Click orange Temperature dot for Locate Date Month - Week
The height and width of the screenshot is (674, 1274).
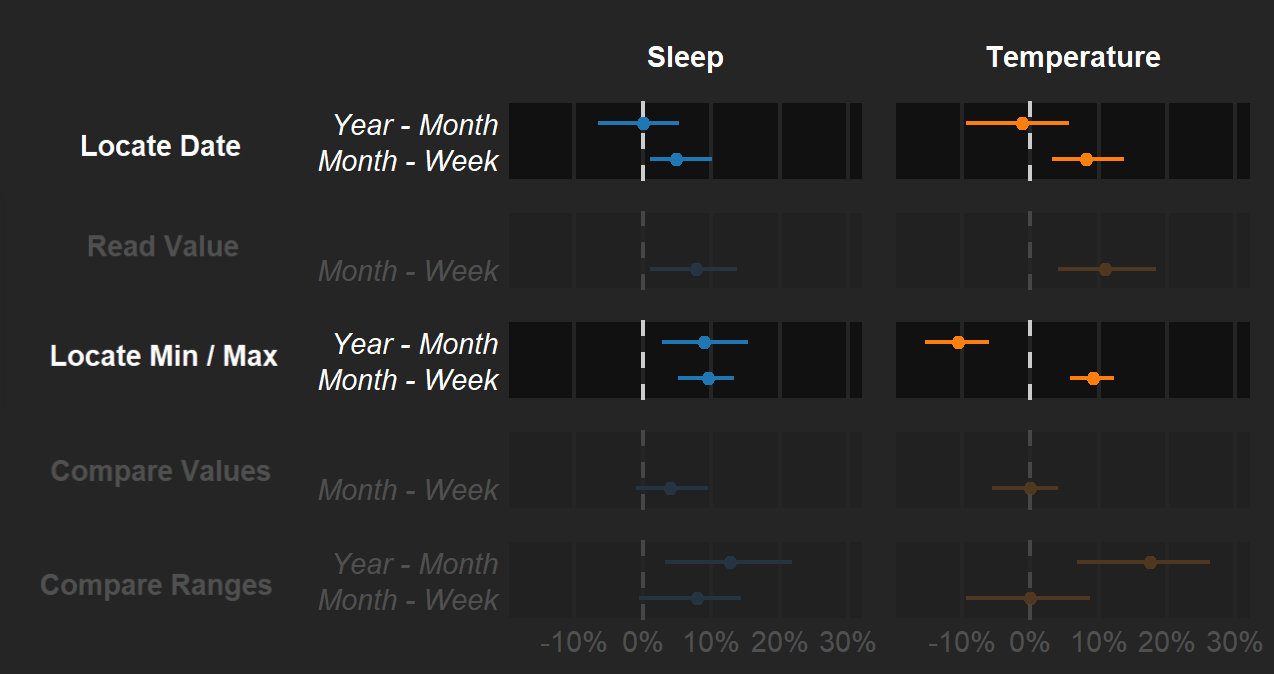[x=1086, y=159]
